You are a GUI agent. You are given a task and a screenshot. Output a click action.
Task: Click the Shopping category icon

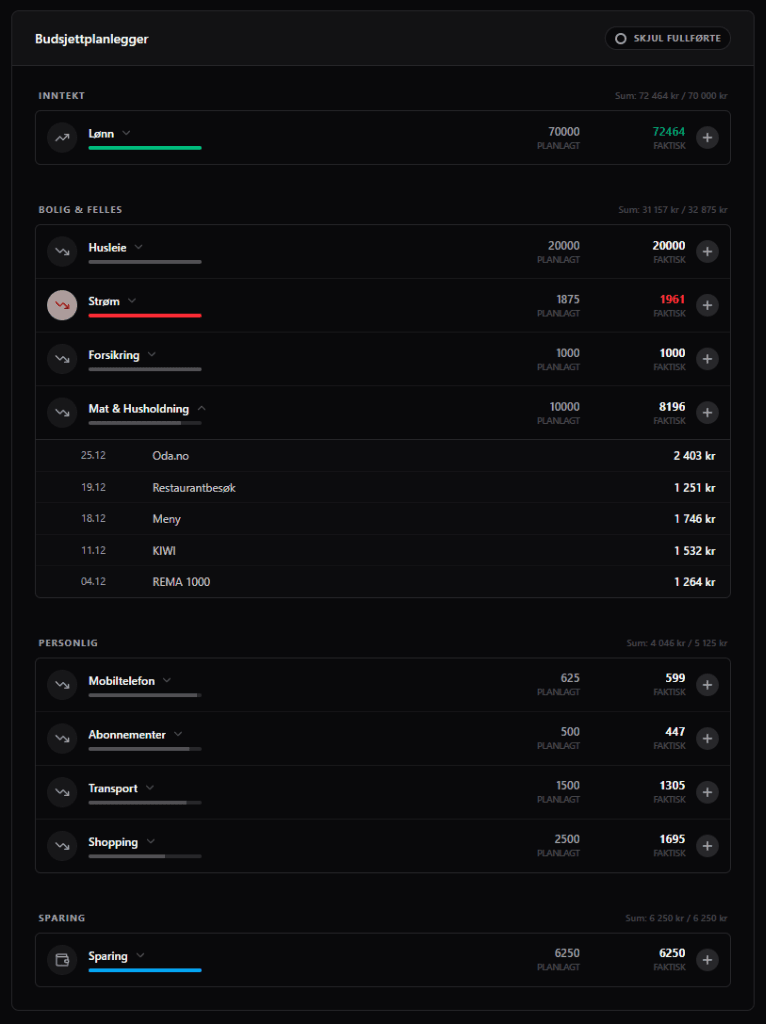click(x=62, y=845)
